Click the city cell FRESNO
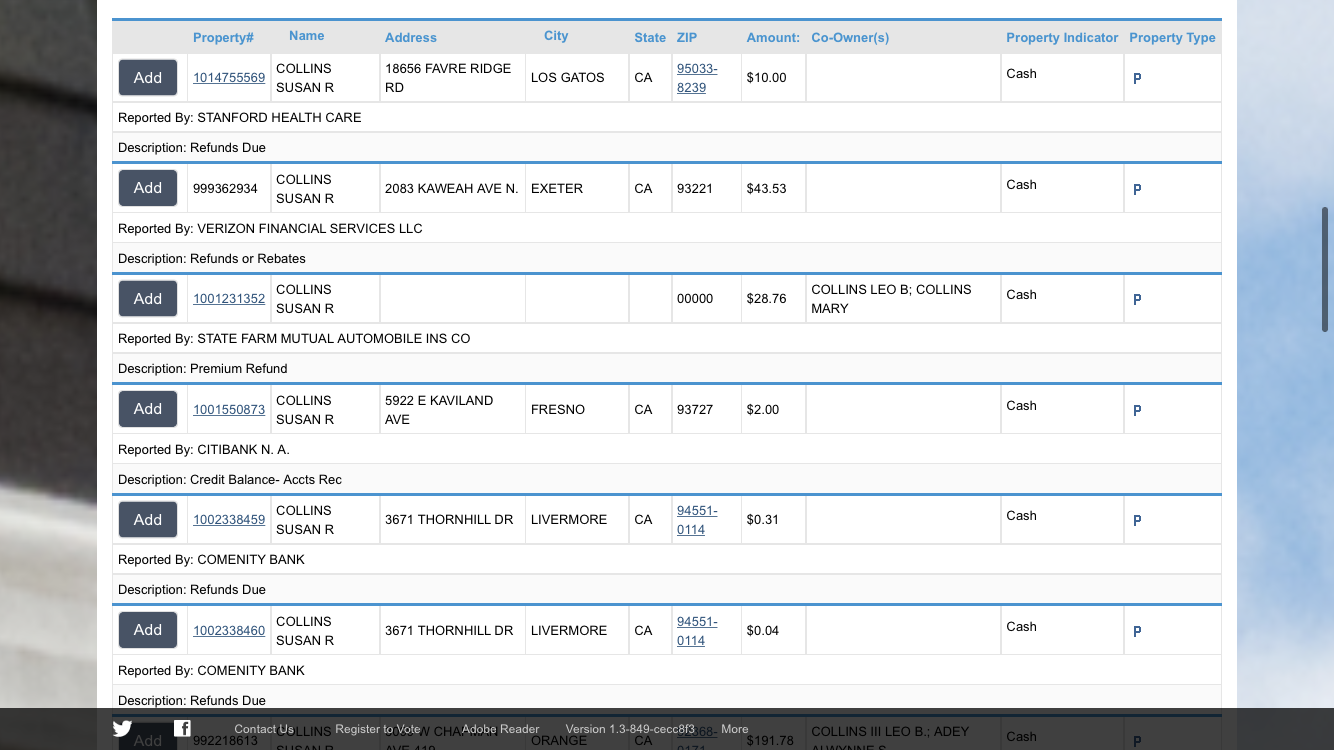1334x750 pixels. click(x=557, y=410)
